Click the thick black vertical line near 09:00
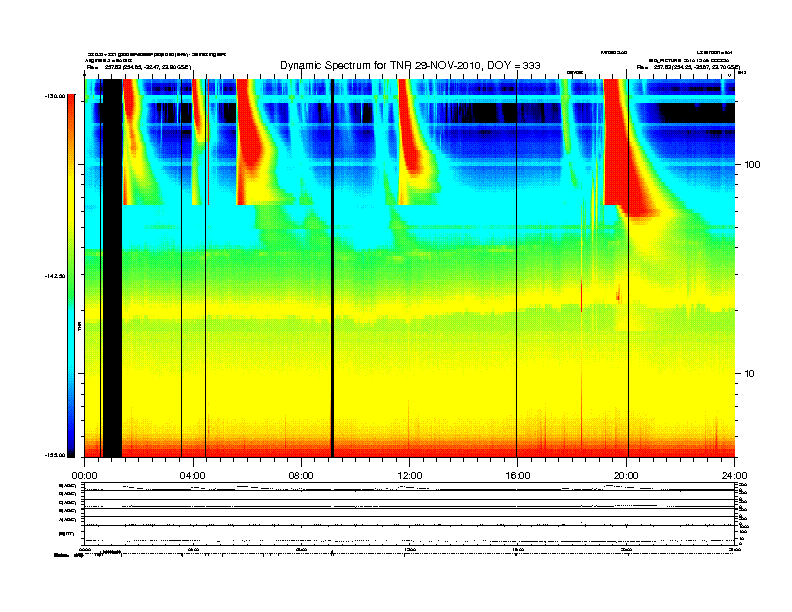 coord(332,268)
